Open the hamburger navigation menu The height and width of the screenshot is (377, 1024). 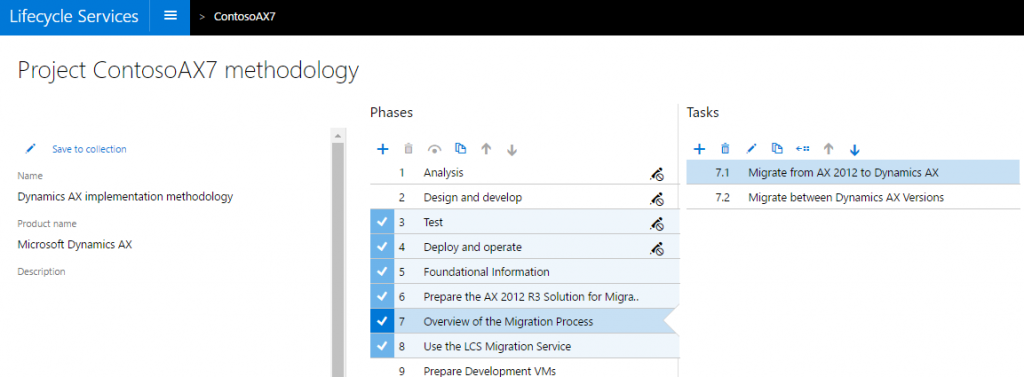click(170, 16)
